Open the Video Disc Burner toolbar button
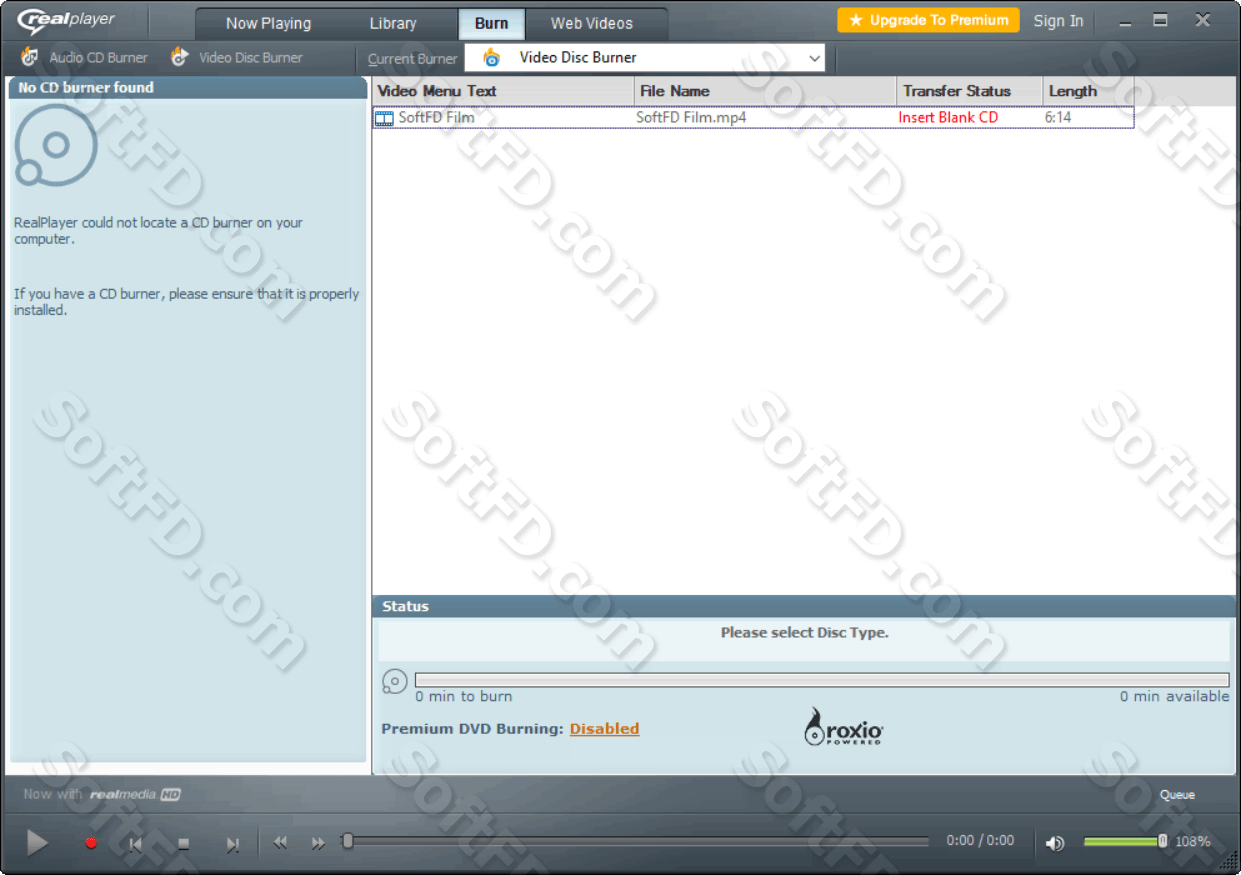 (x=236, y=58)
